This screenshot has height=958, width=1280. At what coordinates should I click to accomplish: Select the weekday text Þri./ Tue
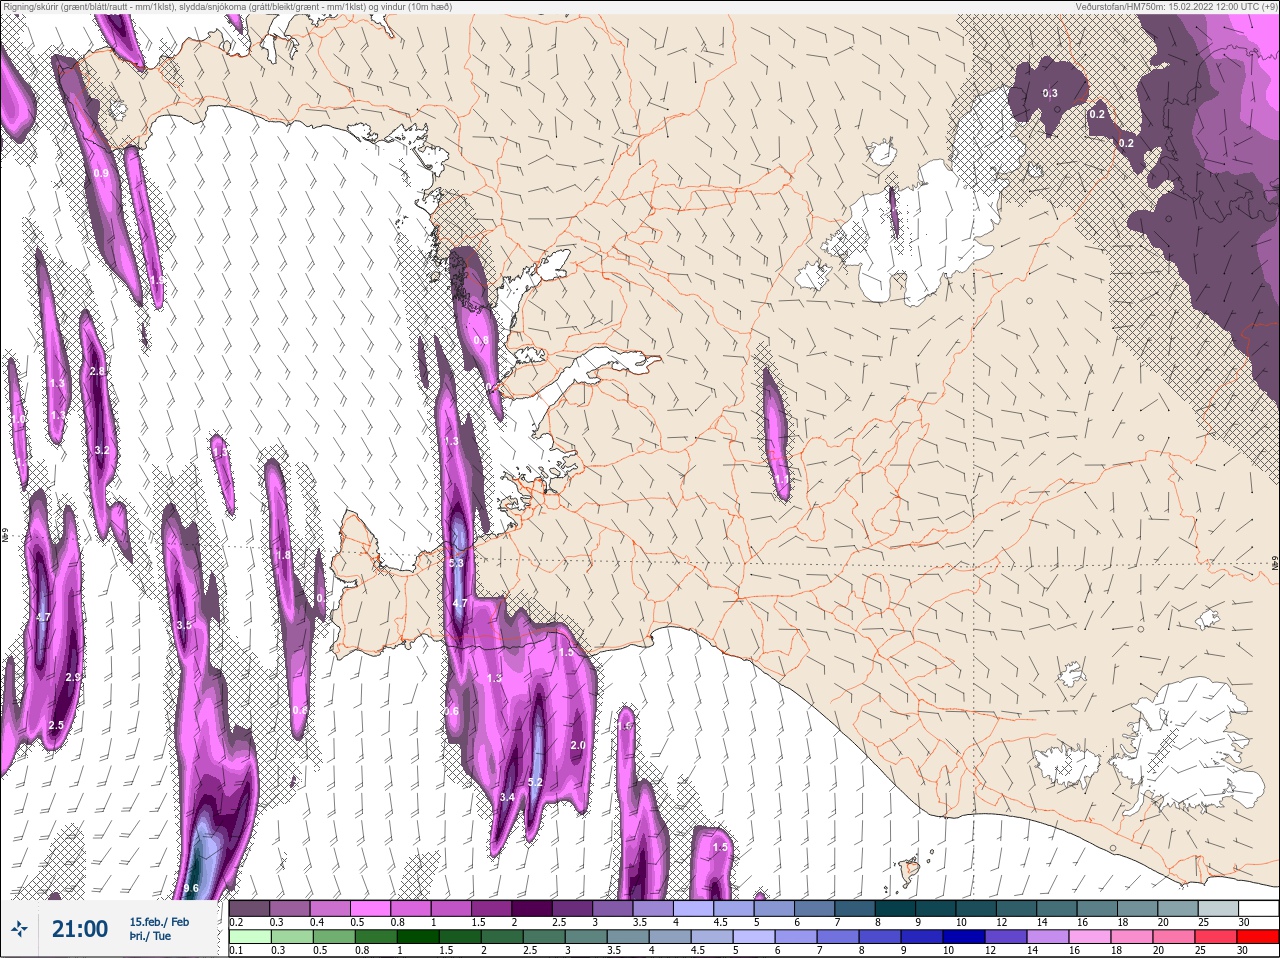coord(150,936)
